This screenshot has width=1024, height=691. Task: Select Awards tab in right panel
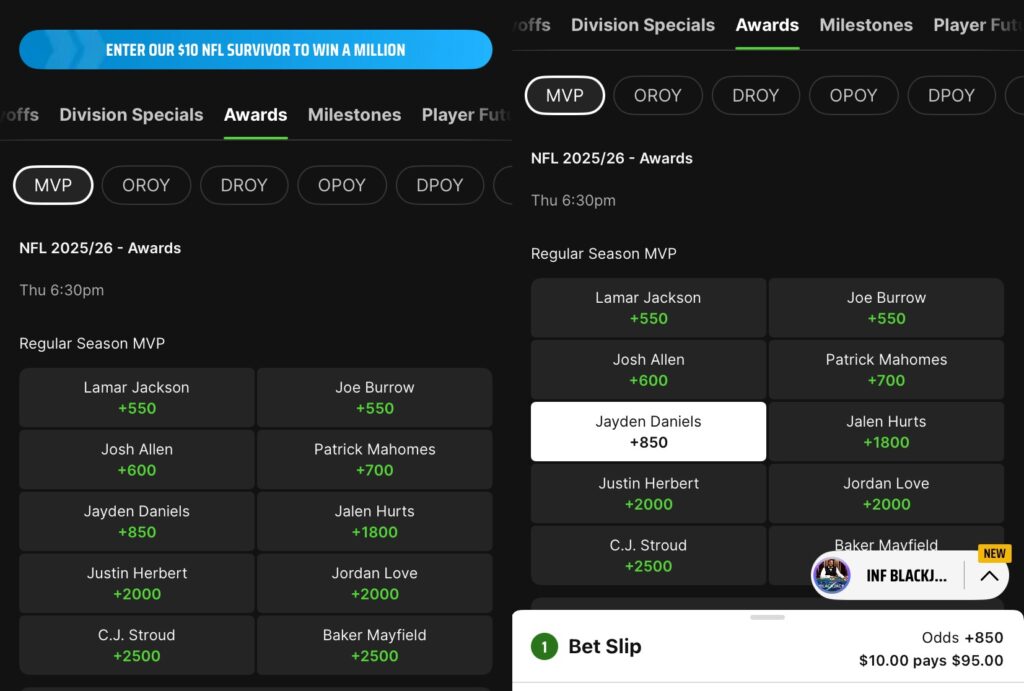coord(767,25)
